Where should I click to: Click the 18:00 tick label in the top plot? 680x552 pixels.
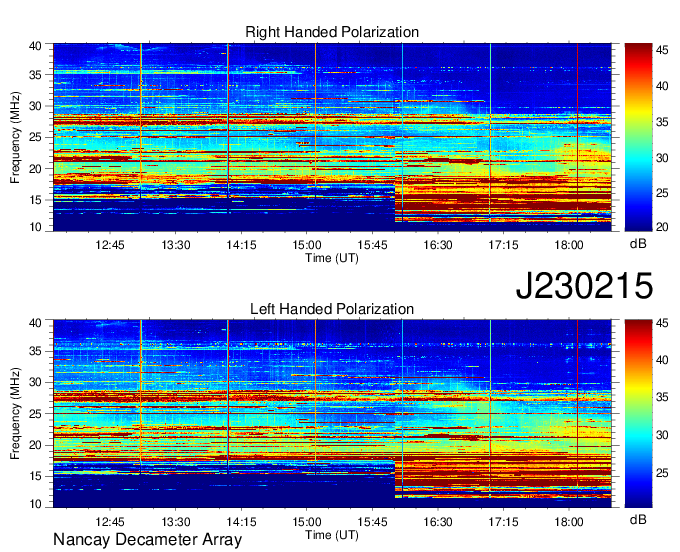click(569, 245)
